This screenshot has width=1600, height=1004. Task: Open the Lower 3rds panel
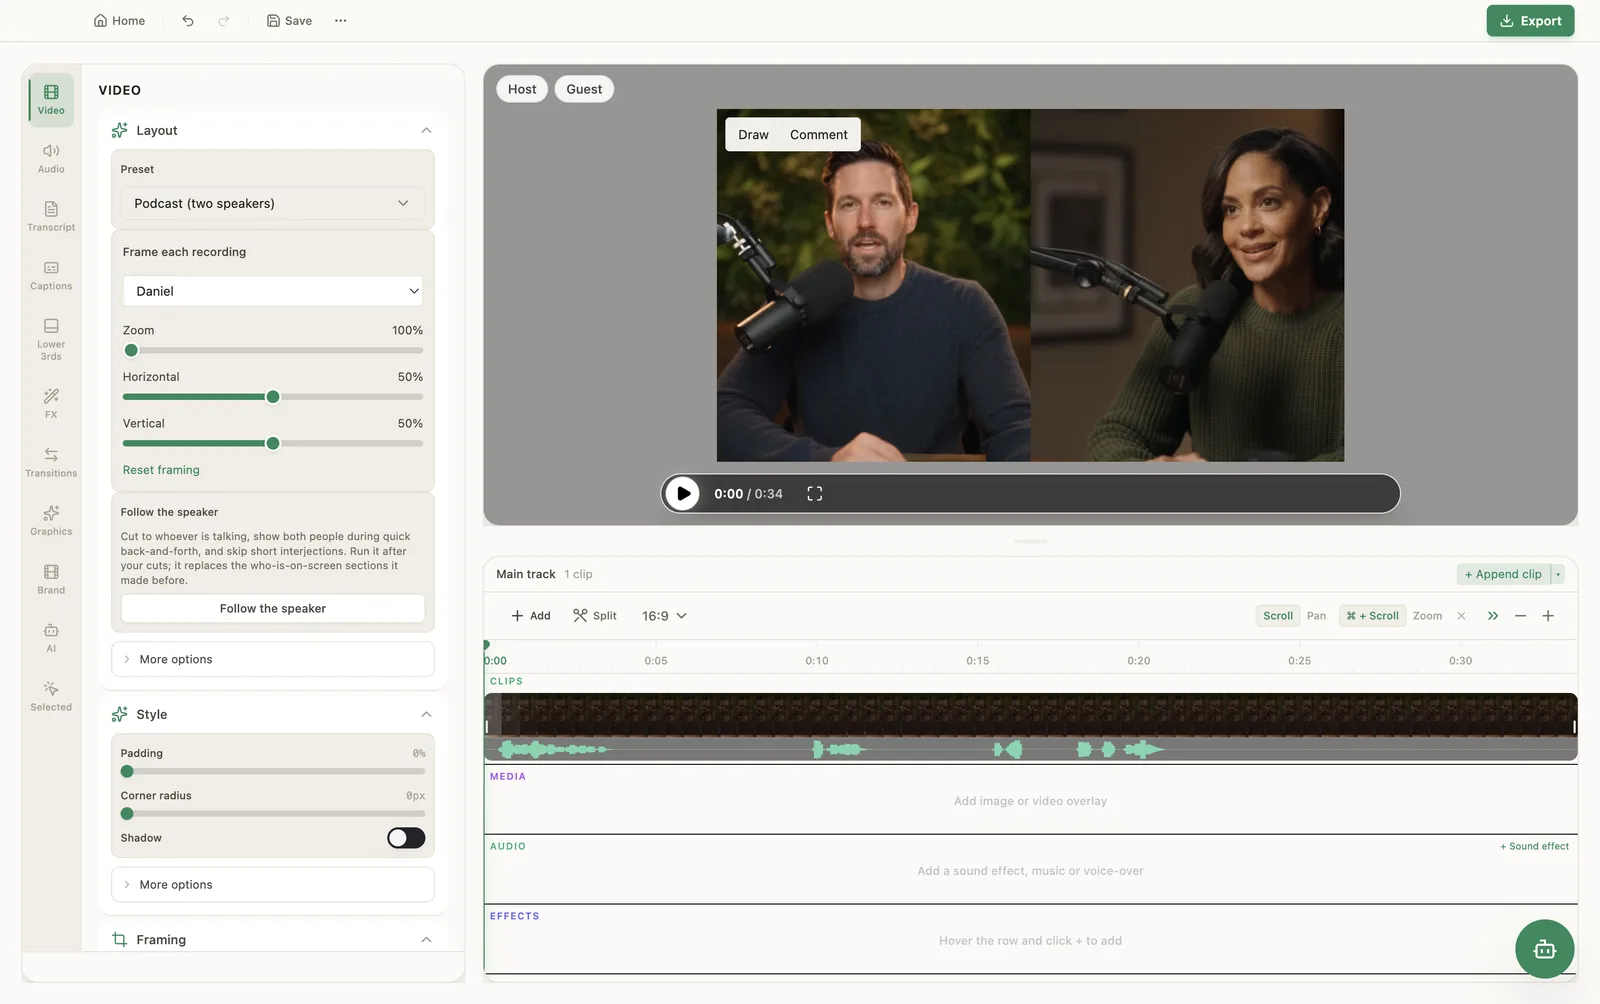click(51, 339)
